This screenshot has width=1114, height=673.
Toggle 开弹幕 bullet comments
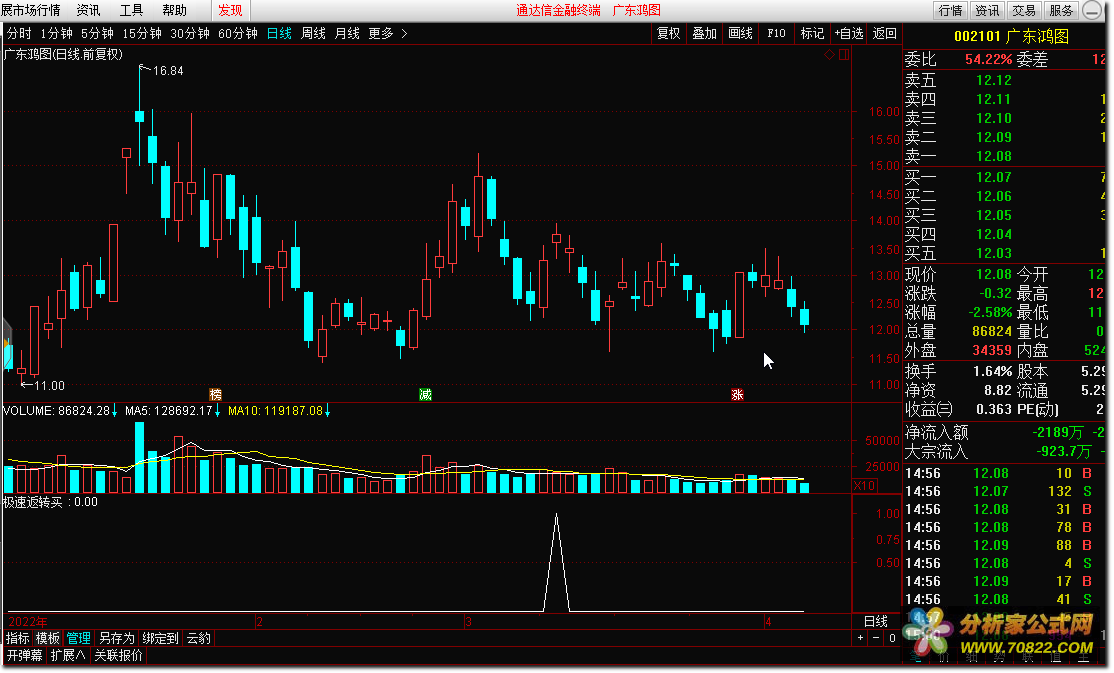[25, 655]
